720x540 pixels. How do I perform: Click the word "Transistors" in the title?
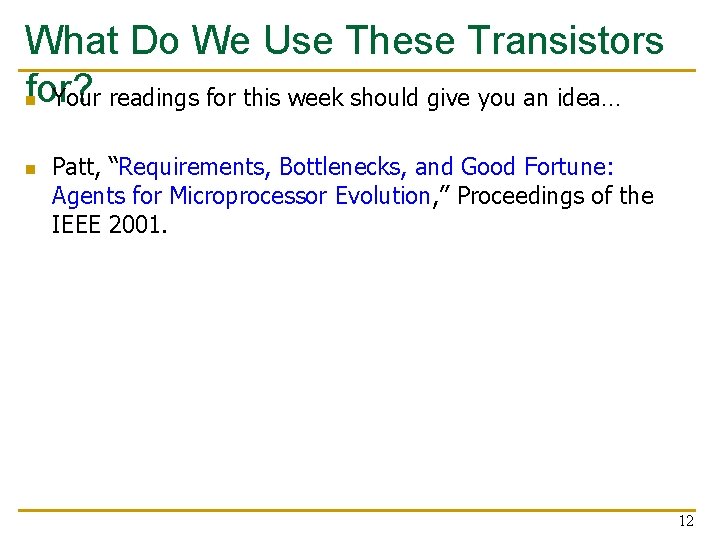click(565, 40)
